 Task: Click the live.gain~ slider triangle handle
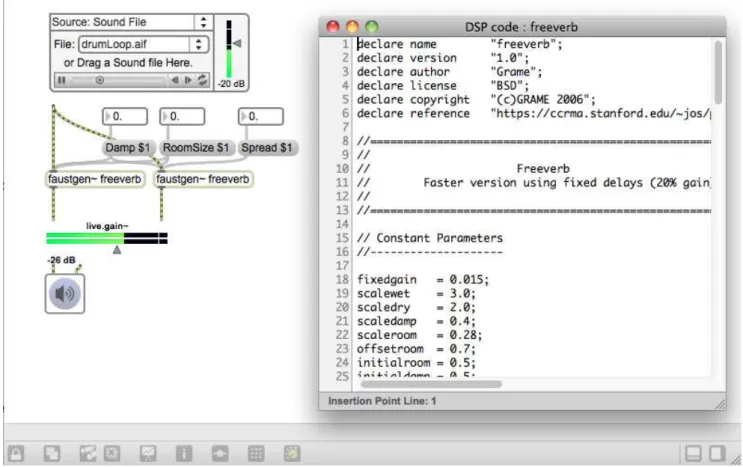(117, 250)
